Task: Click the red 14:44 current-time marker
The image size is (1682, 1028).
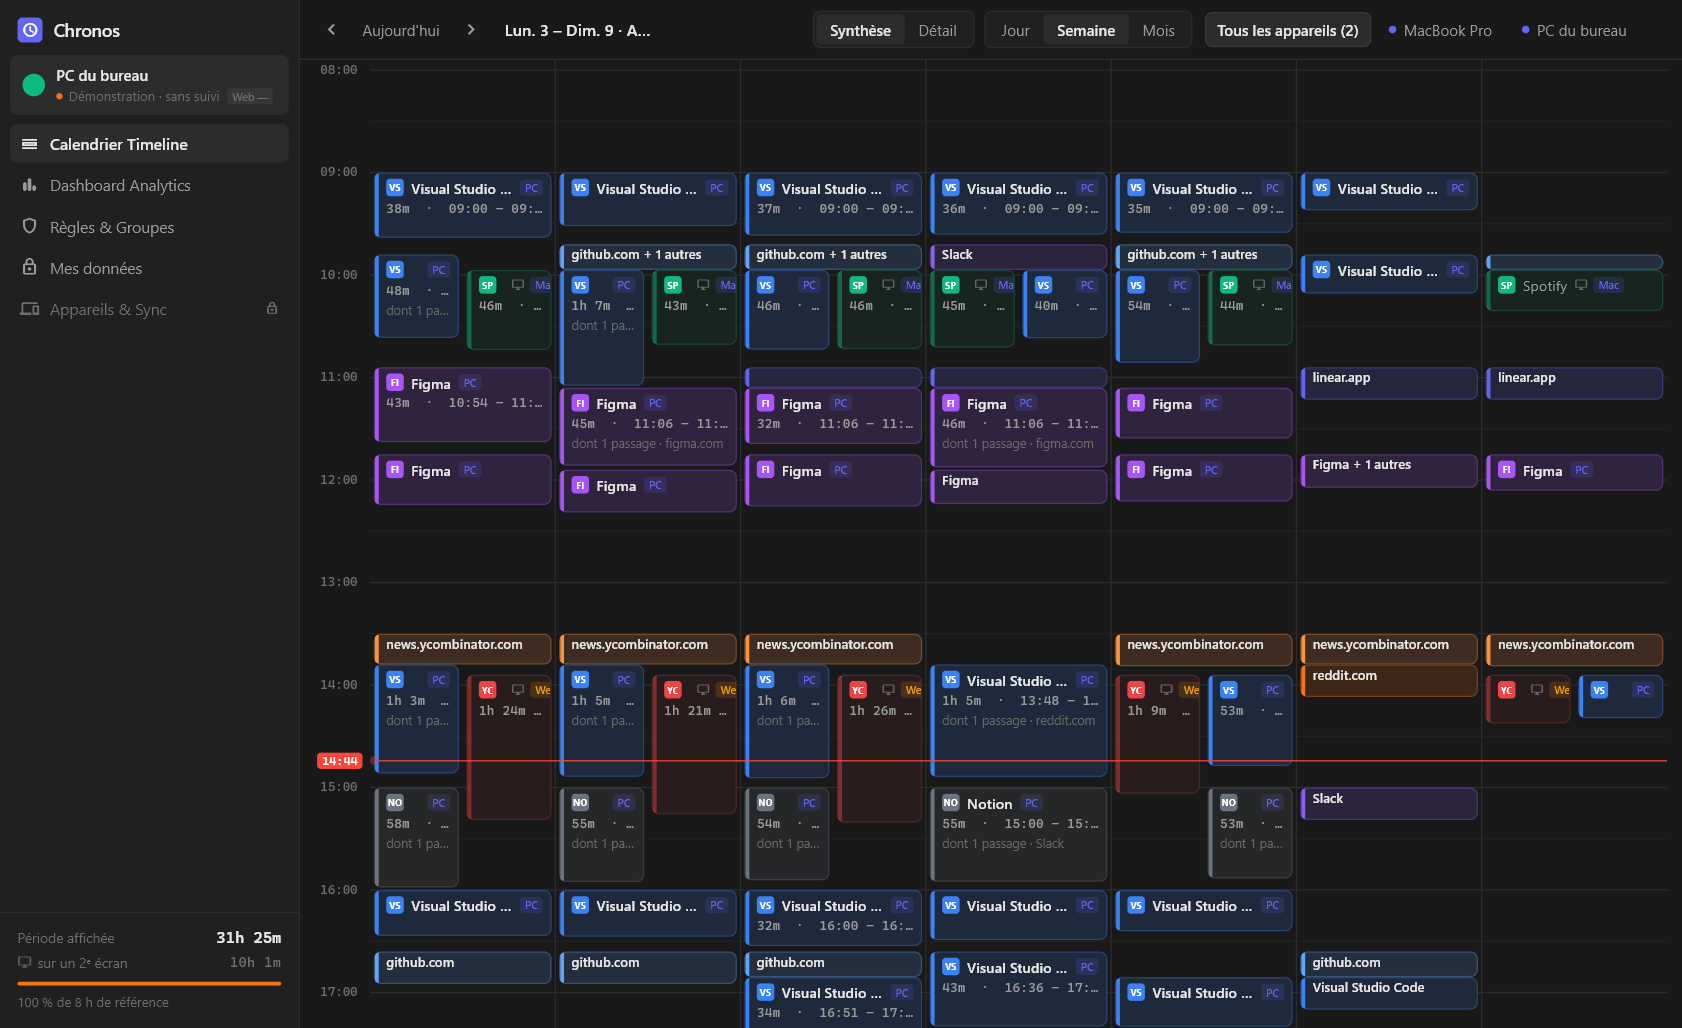Action: pyautogui.click(x=340, y=761)
